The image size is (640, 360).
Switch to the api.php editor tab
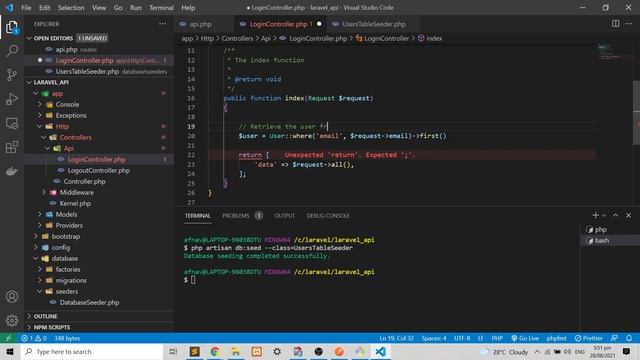tap(200, 24)
